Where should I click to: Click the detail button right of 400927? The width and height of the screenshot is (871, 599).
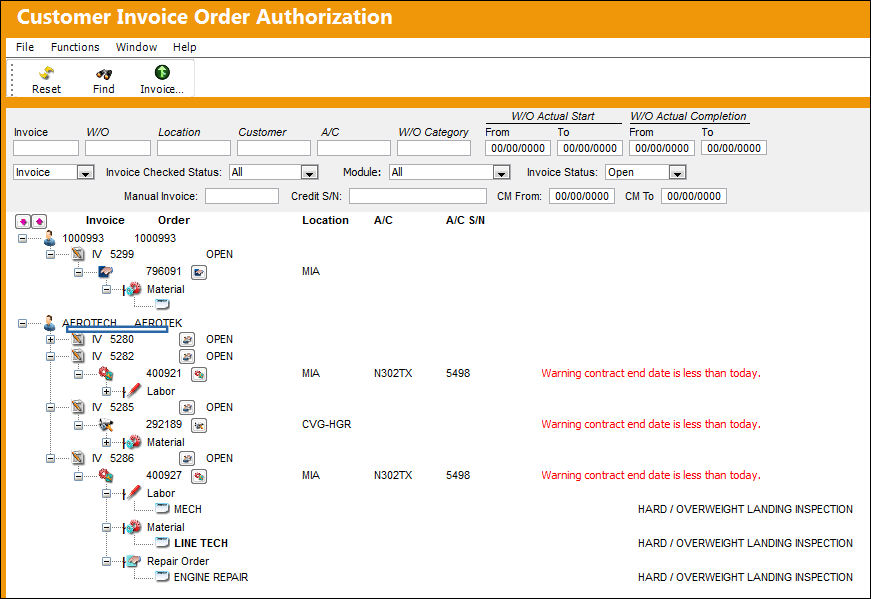pos(199,477)
